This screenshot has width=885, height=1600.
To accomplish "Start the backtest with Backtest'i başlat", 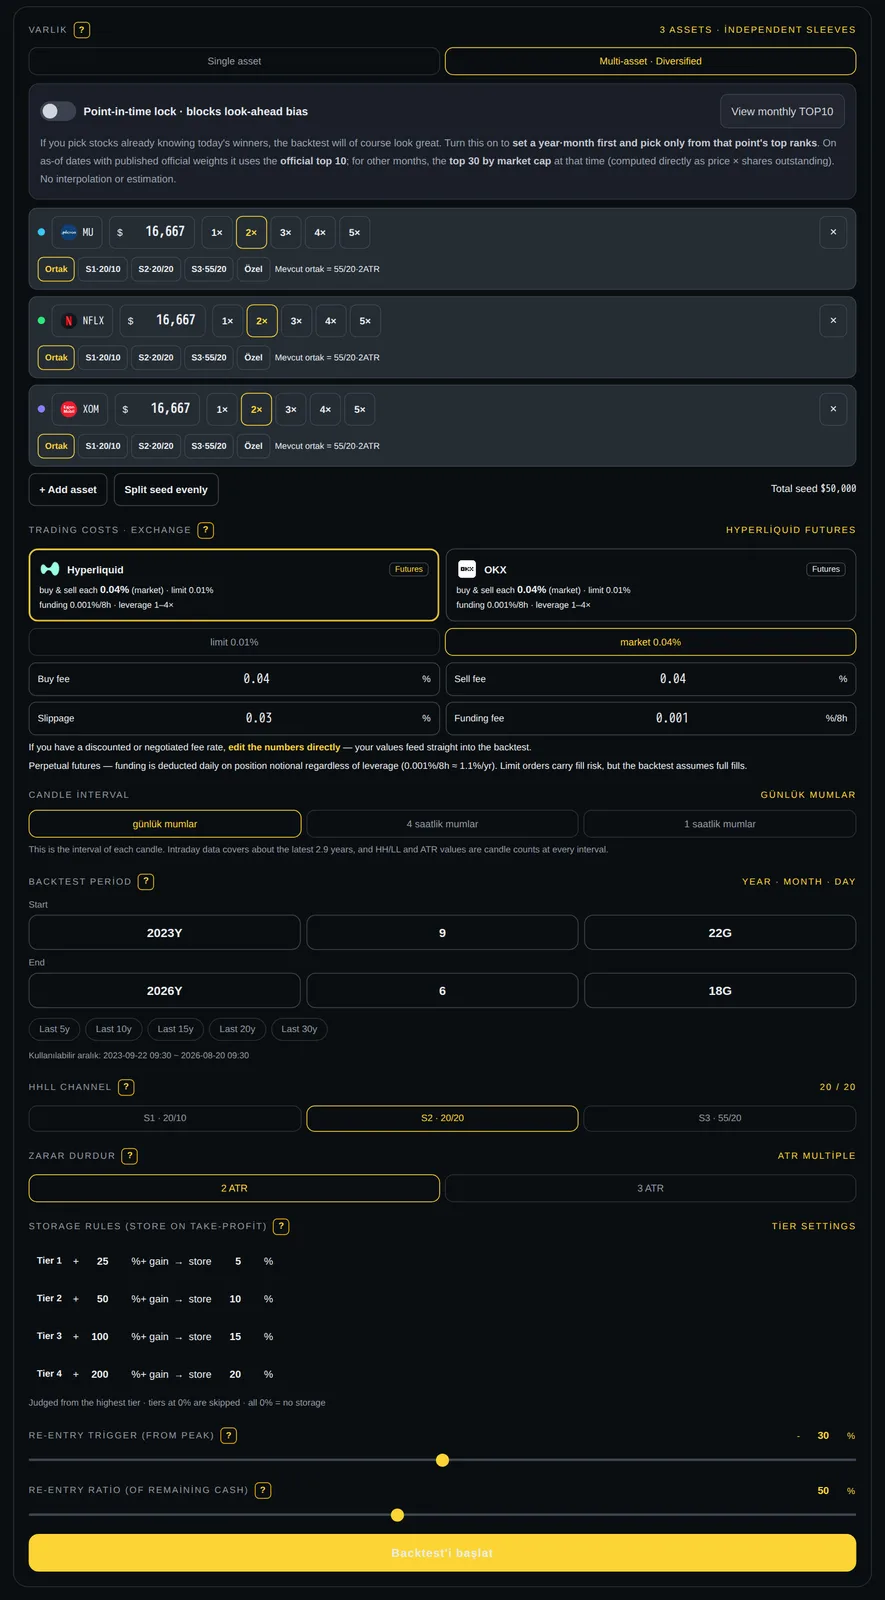I will (442, 1553).
